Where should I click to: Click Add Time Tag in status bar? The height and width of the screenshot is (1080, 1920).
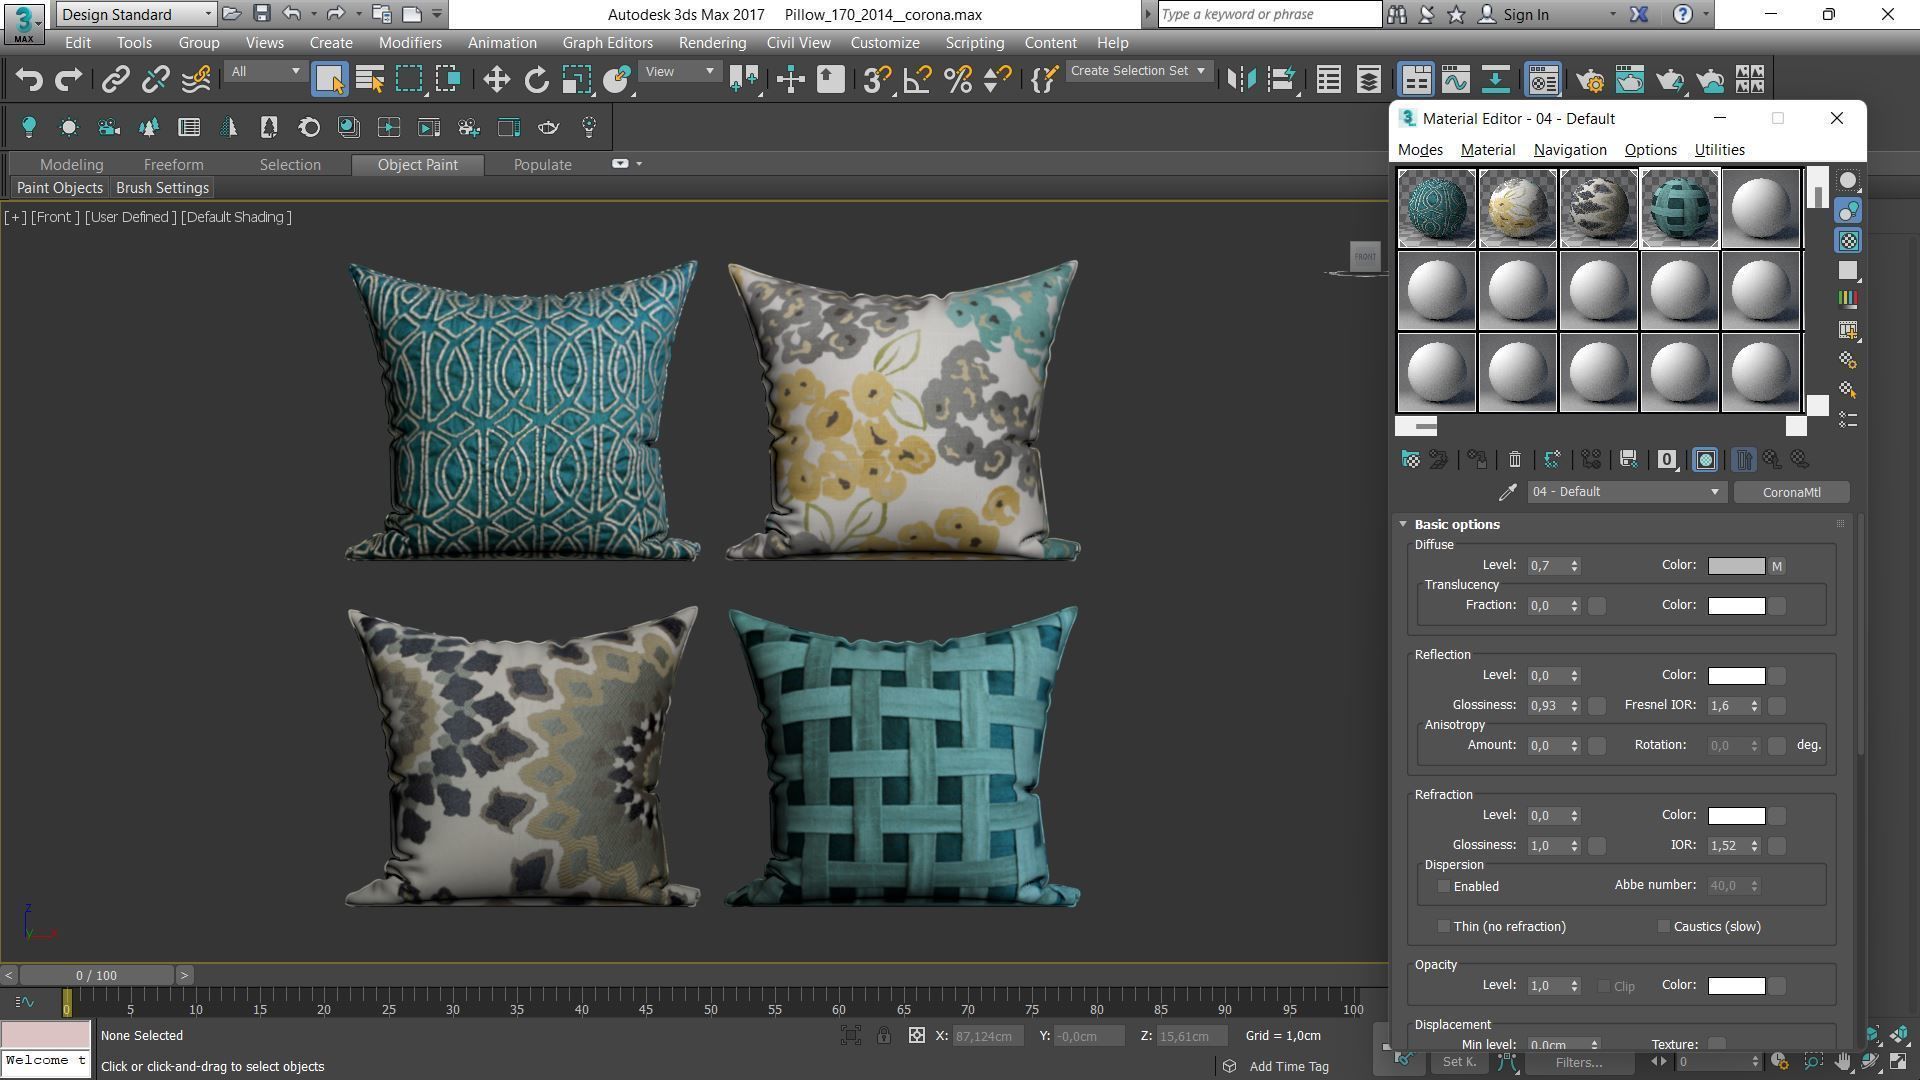[1288, 1067]
